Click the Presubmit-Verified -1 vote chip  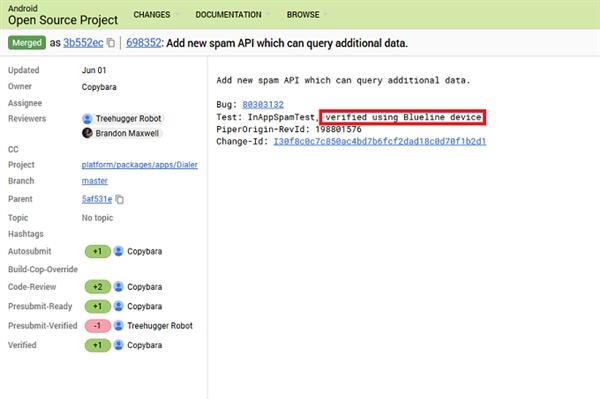pyautogui.click(x=98, y=326)
